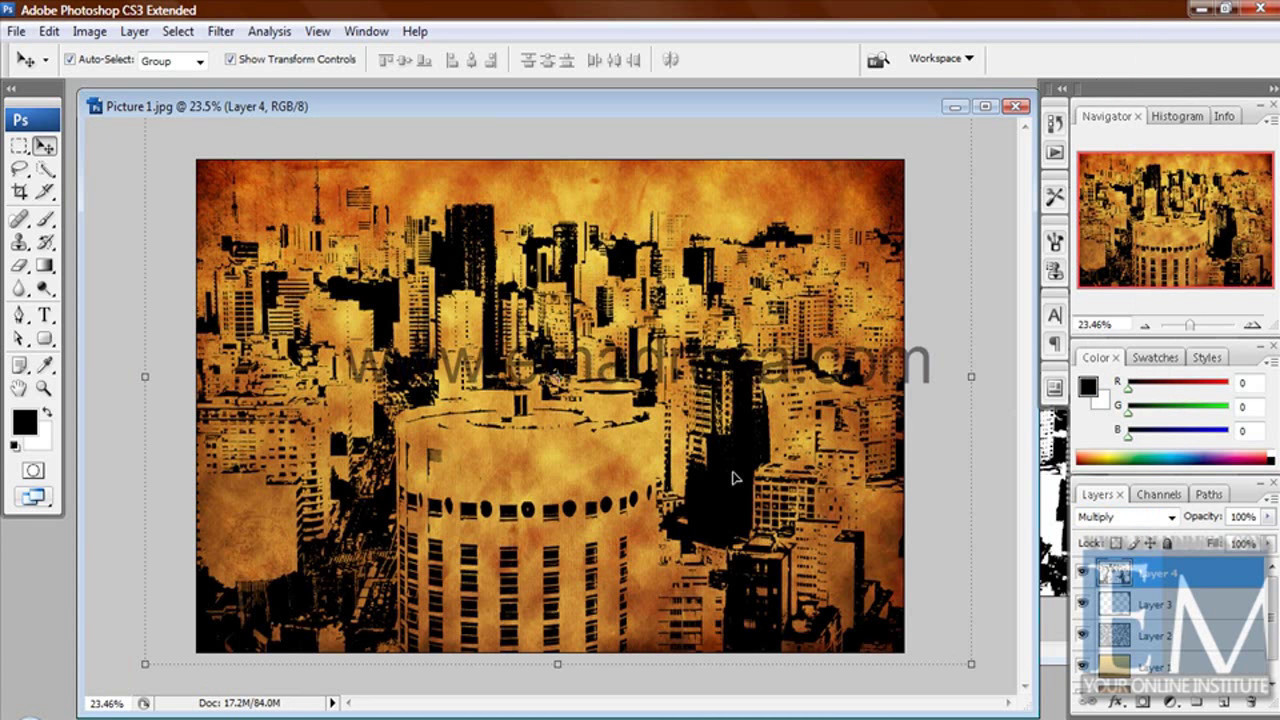Open the Workspace dropdown menu

click(x=940, y=59)
